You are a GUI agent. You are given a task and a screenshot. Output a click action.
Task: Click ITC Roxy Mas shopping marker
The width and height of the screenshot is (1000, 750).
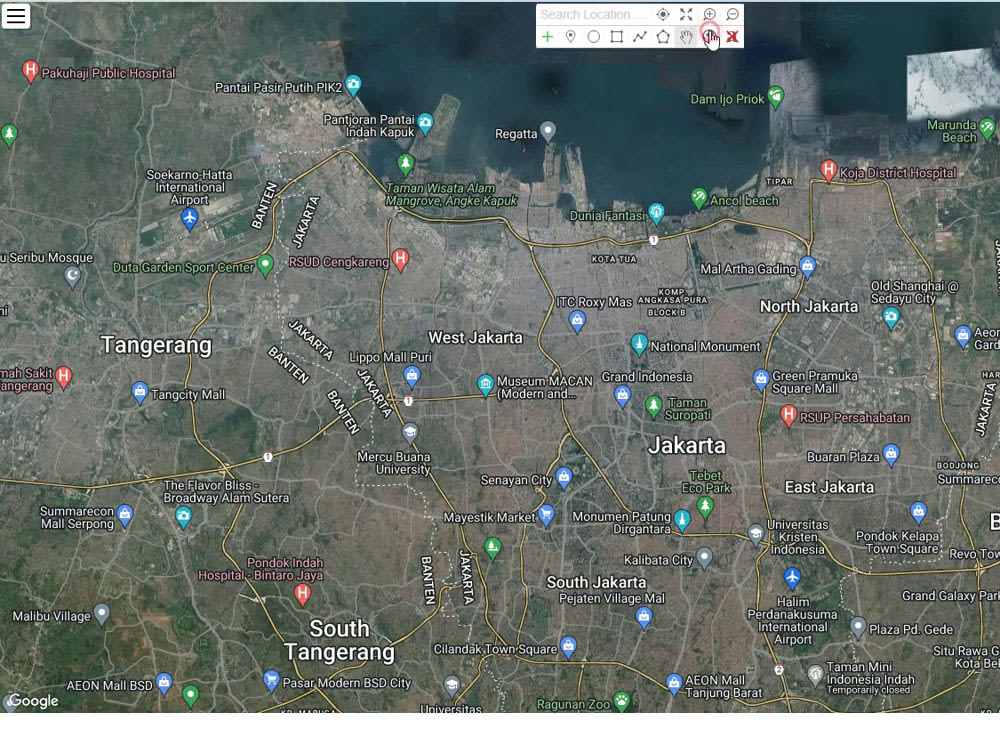click(577, 321)
